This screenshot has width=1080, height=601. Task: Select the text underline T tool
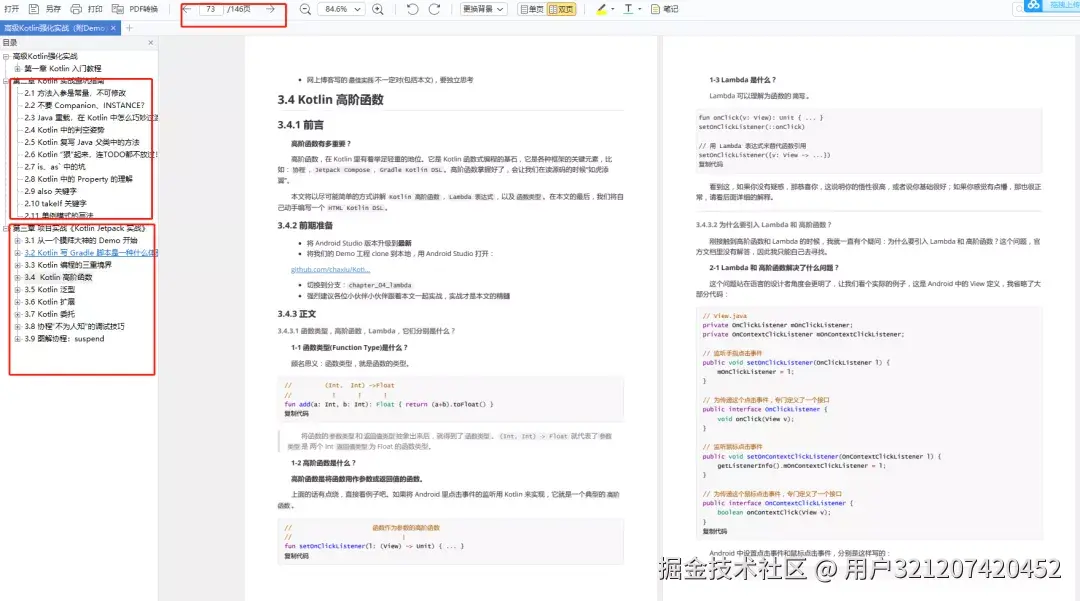628,9
